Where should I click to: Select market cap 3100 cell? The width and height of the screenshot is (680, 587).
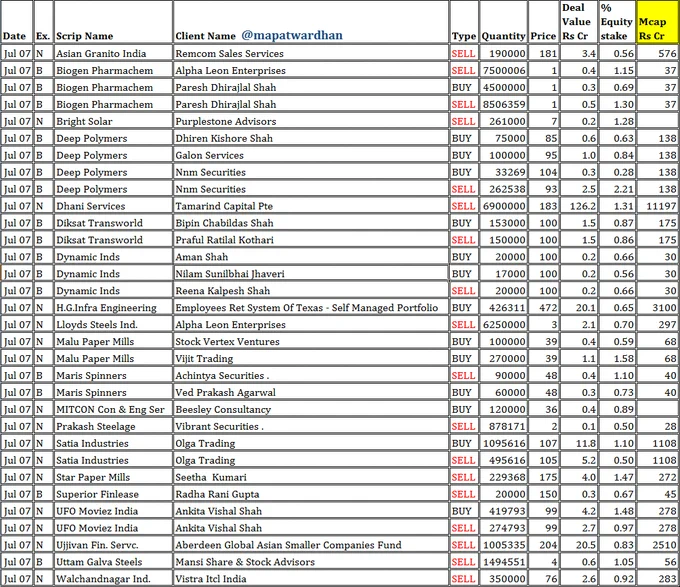click(x=657, y=308)
